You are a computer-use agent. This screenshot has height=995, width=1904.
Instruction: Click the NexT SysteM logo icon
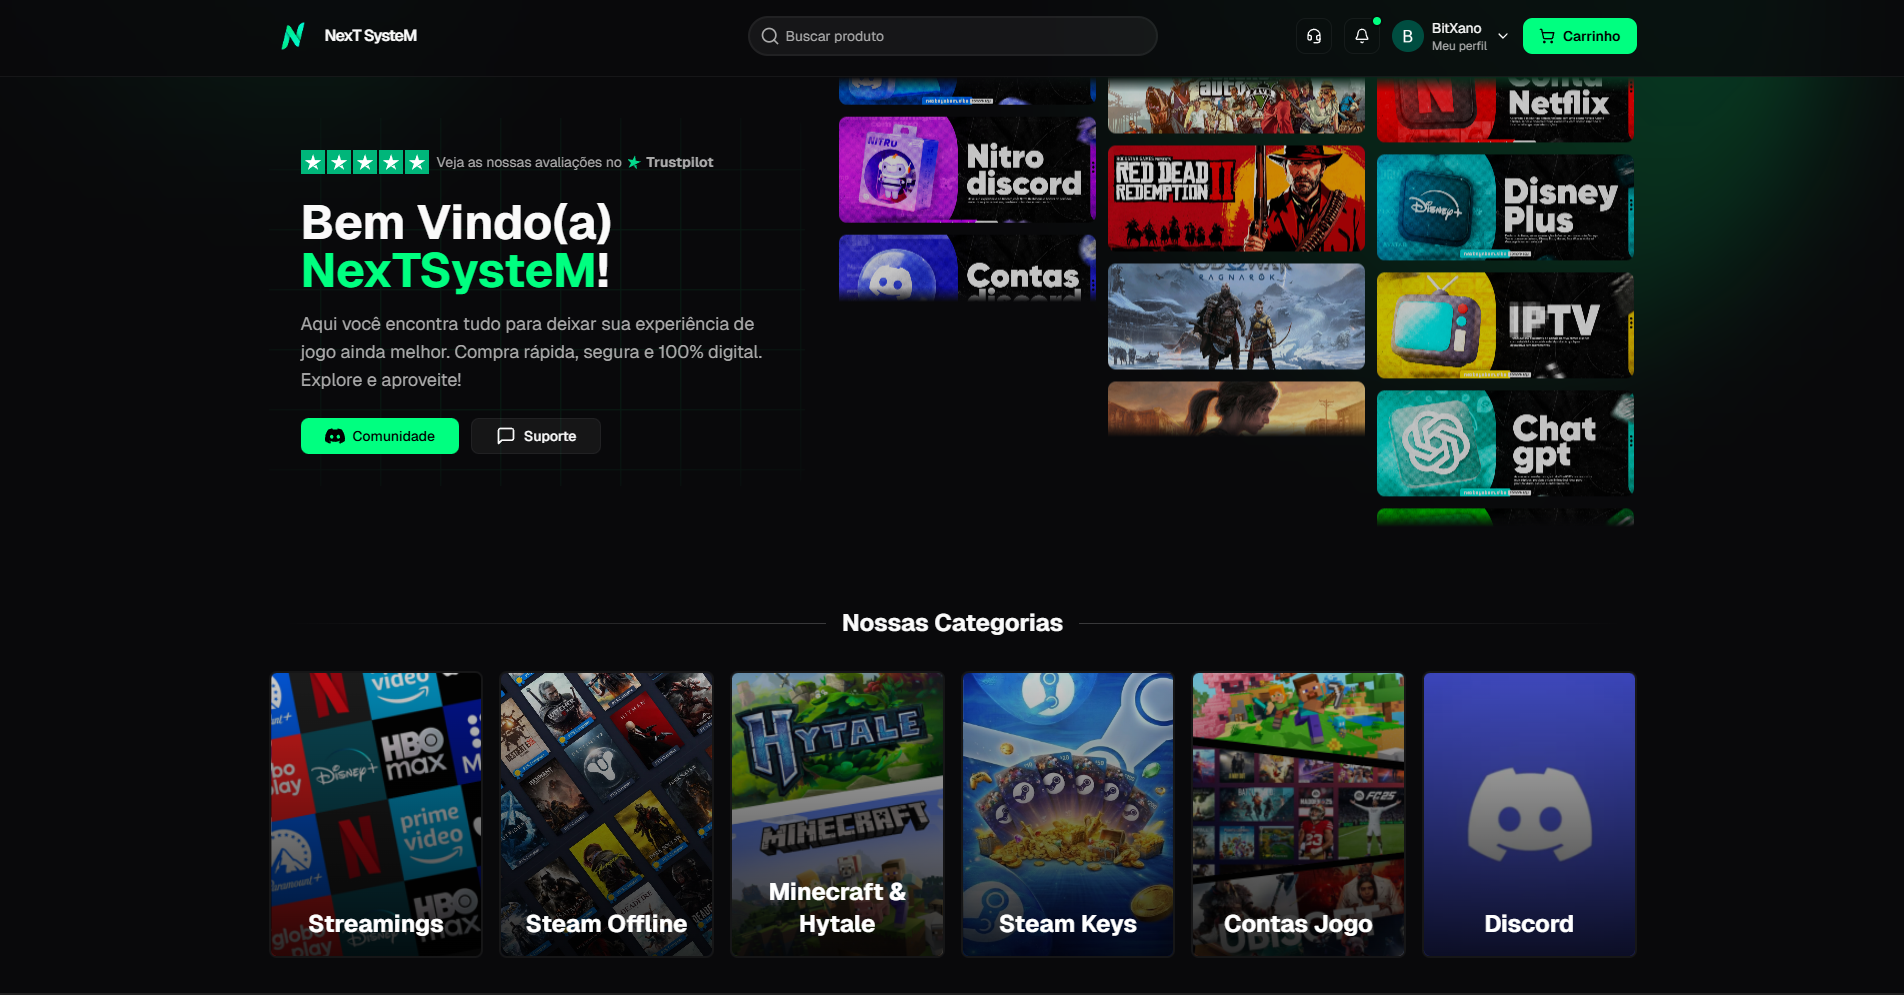pos(293,36)
